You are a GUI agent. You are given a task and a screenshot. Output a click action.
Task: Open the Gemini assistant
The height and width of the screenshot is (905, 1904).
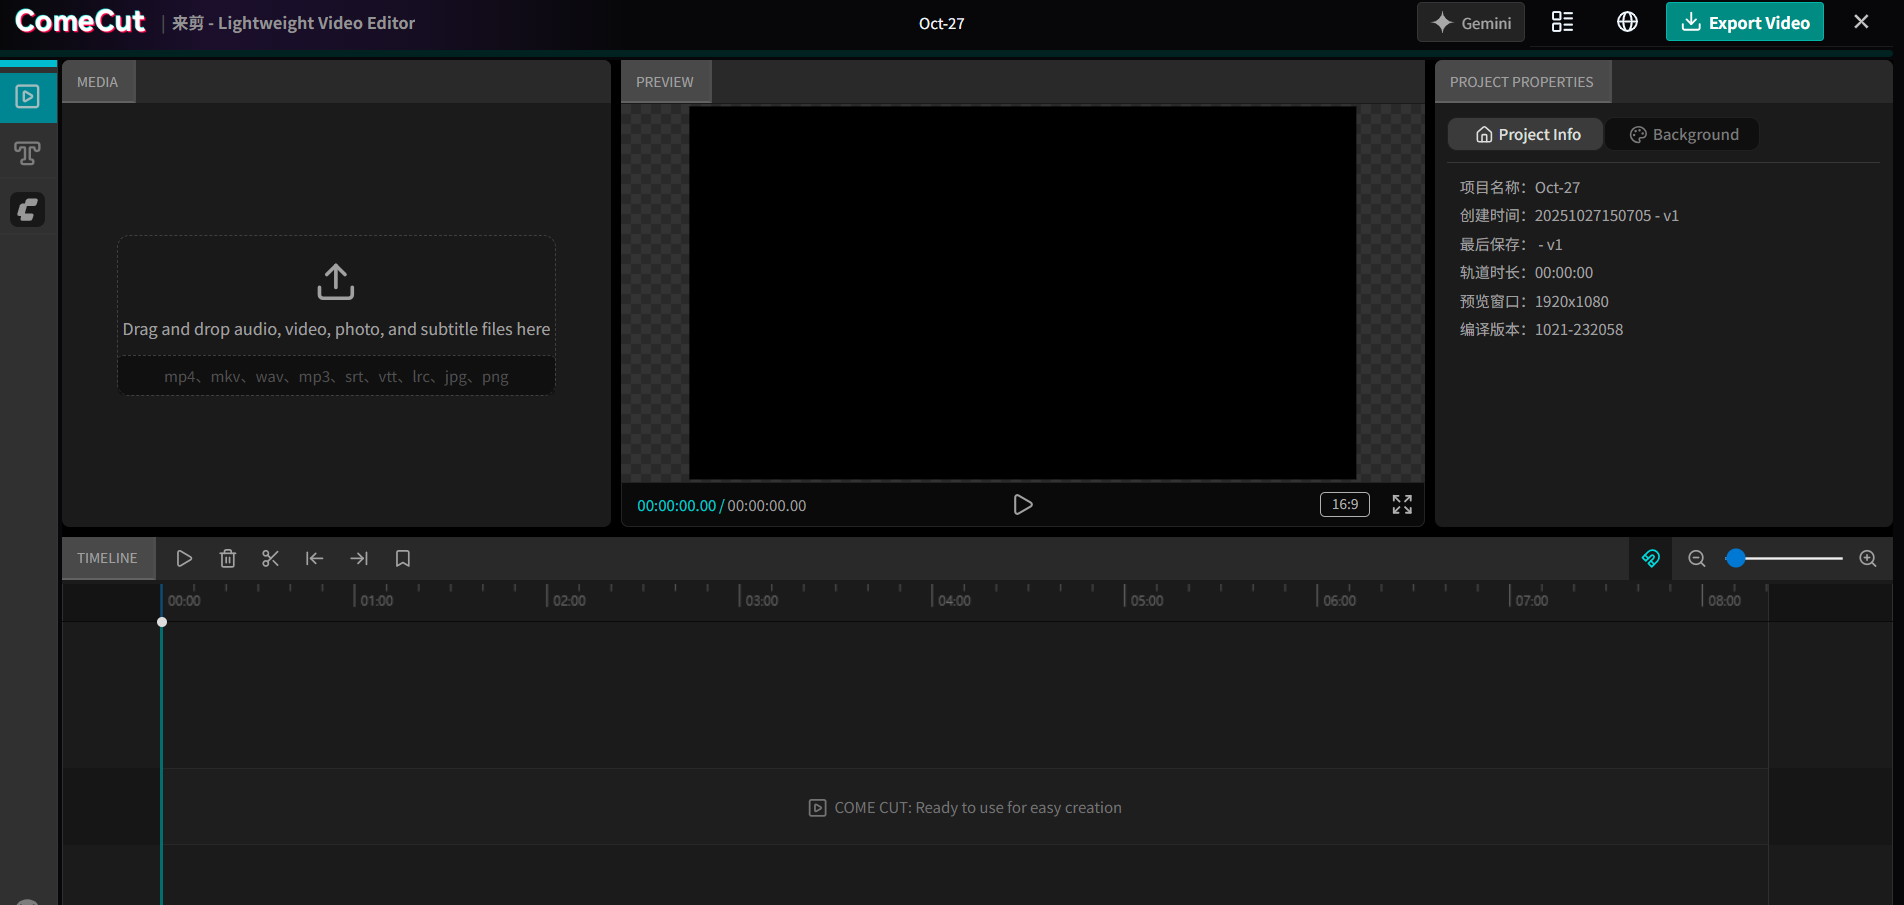[x=1470, y=22]
